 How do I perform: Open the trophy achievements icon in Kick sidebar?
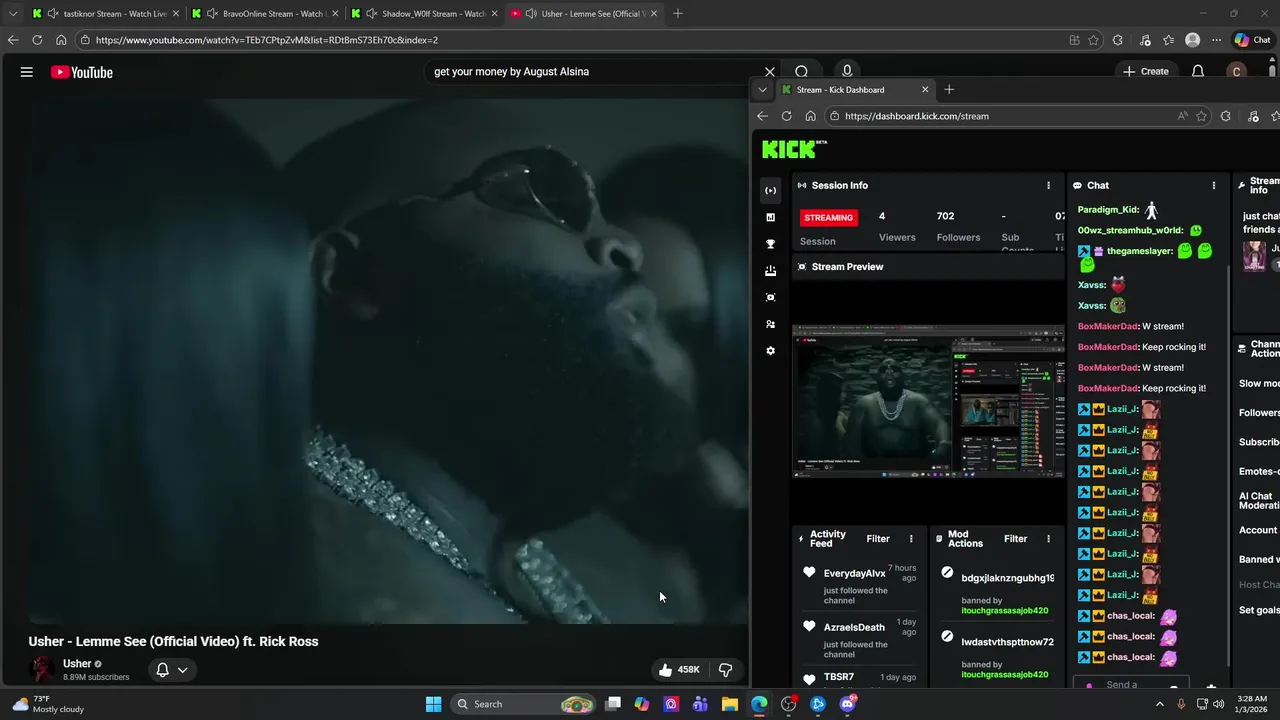pos(770,244)
